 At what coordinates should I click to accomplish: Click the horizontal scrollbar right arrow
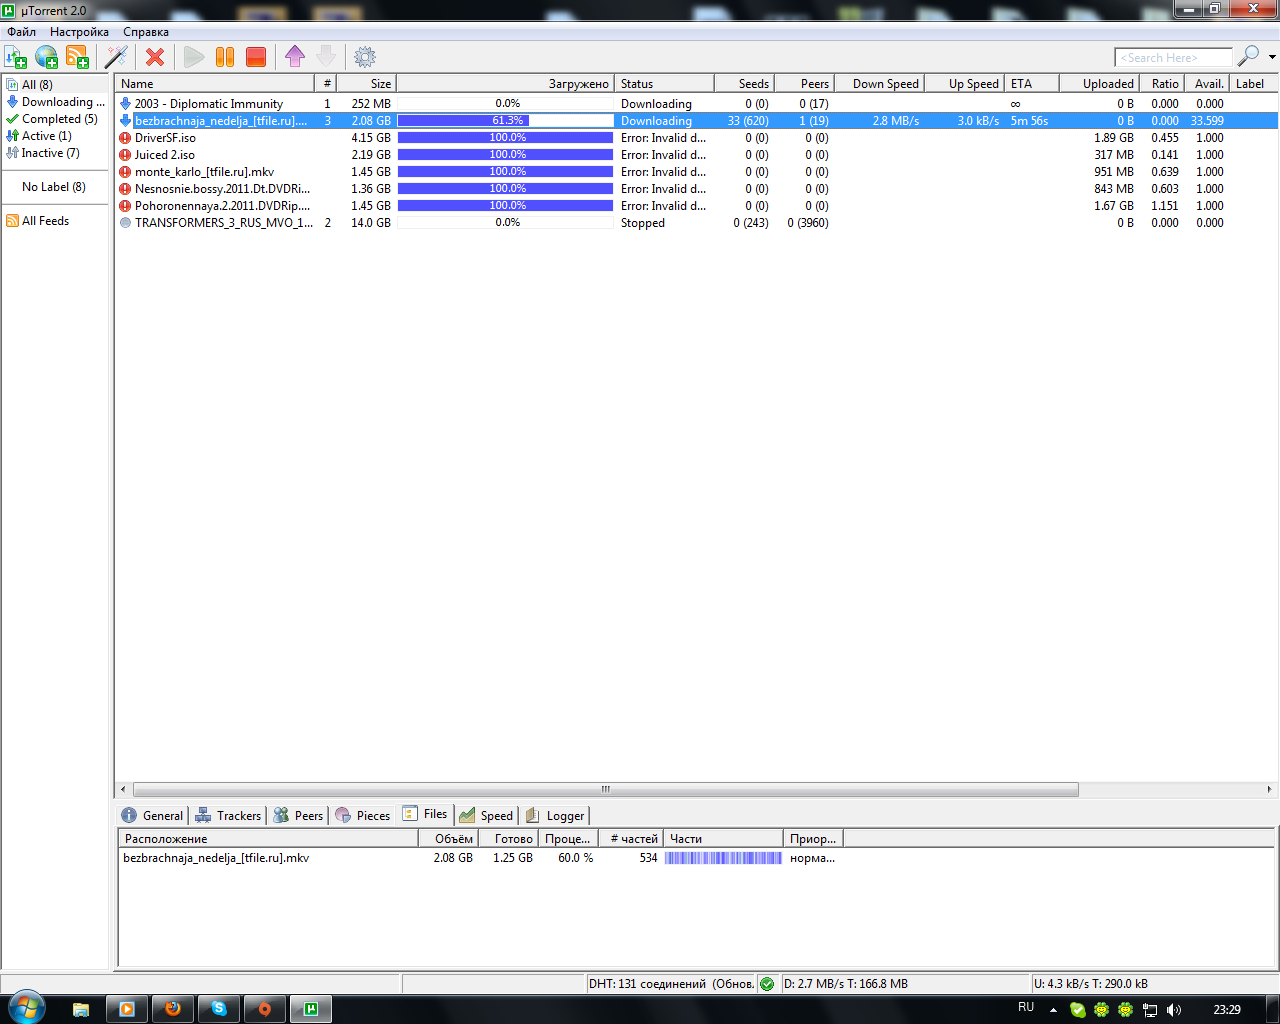point(1270,789)
